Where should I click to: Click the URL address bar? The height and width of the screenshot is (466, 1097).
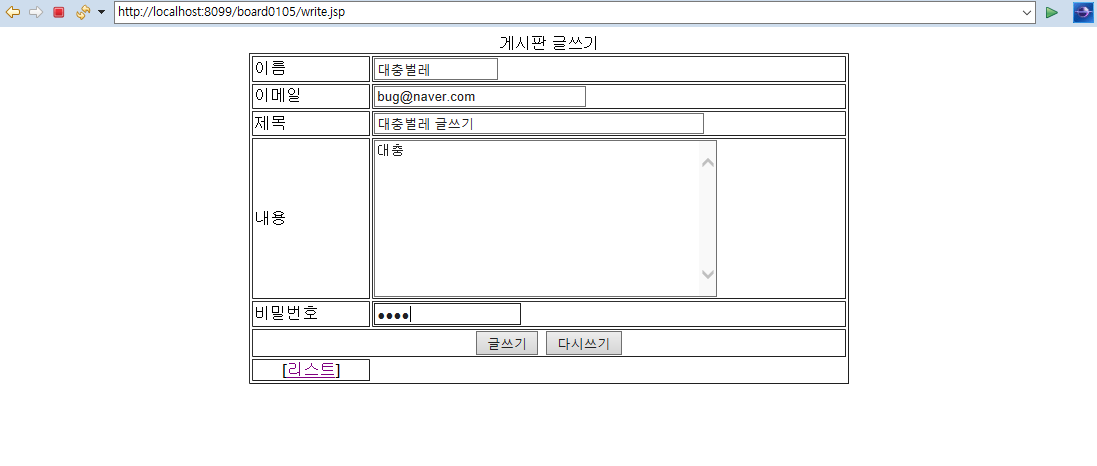(576, 12)
